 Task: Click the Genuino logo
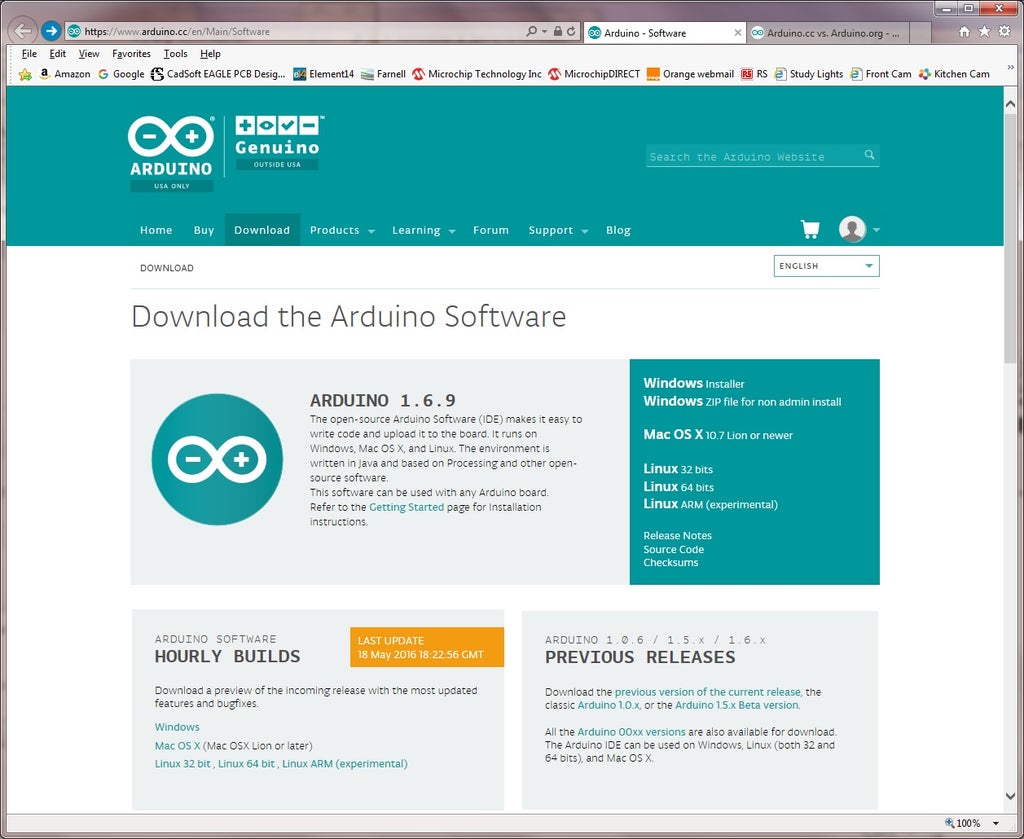pos(278,143)
